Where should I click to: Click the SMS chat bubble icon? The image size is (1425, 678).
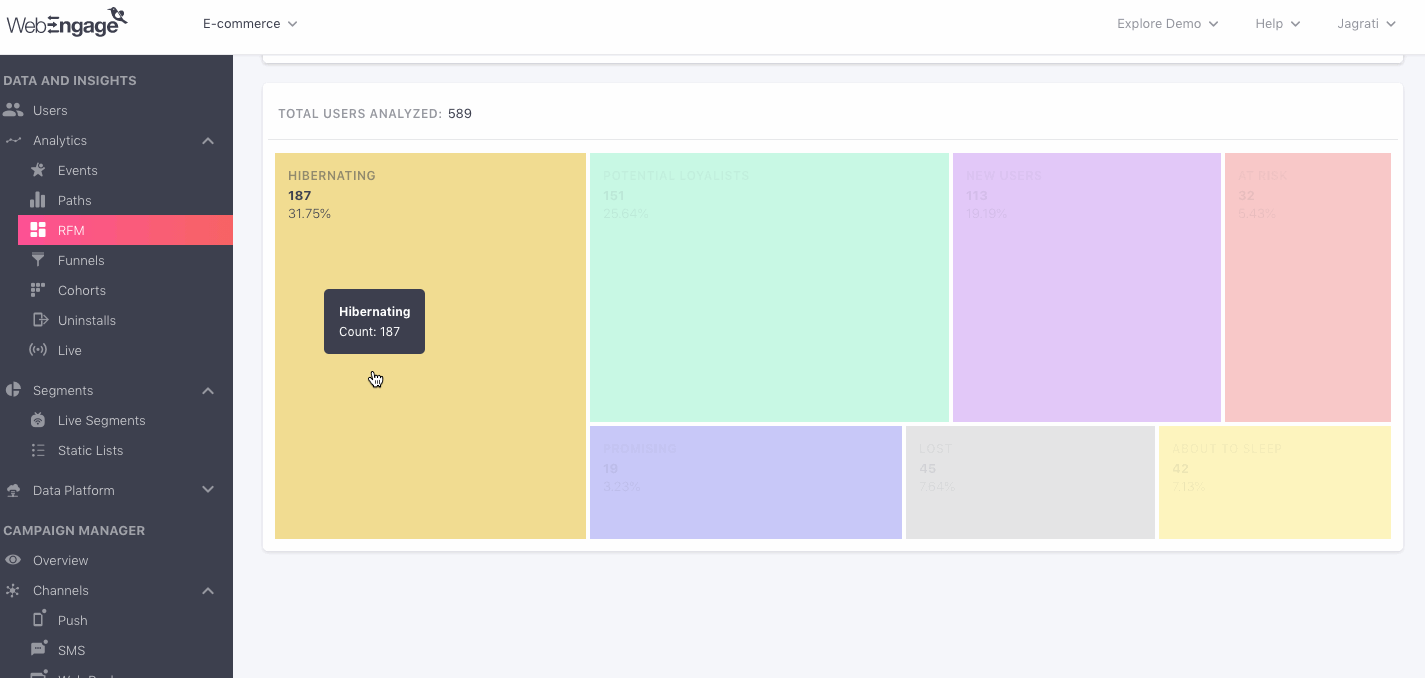(x=38, y=650)
